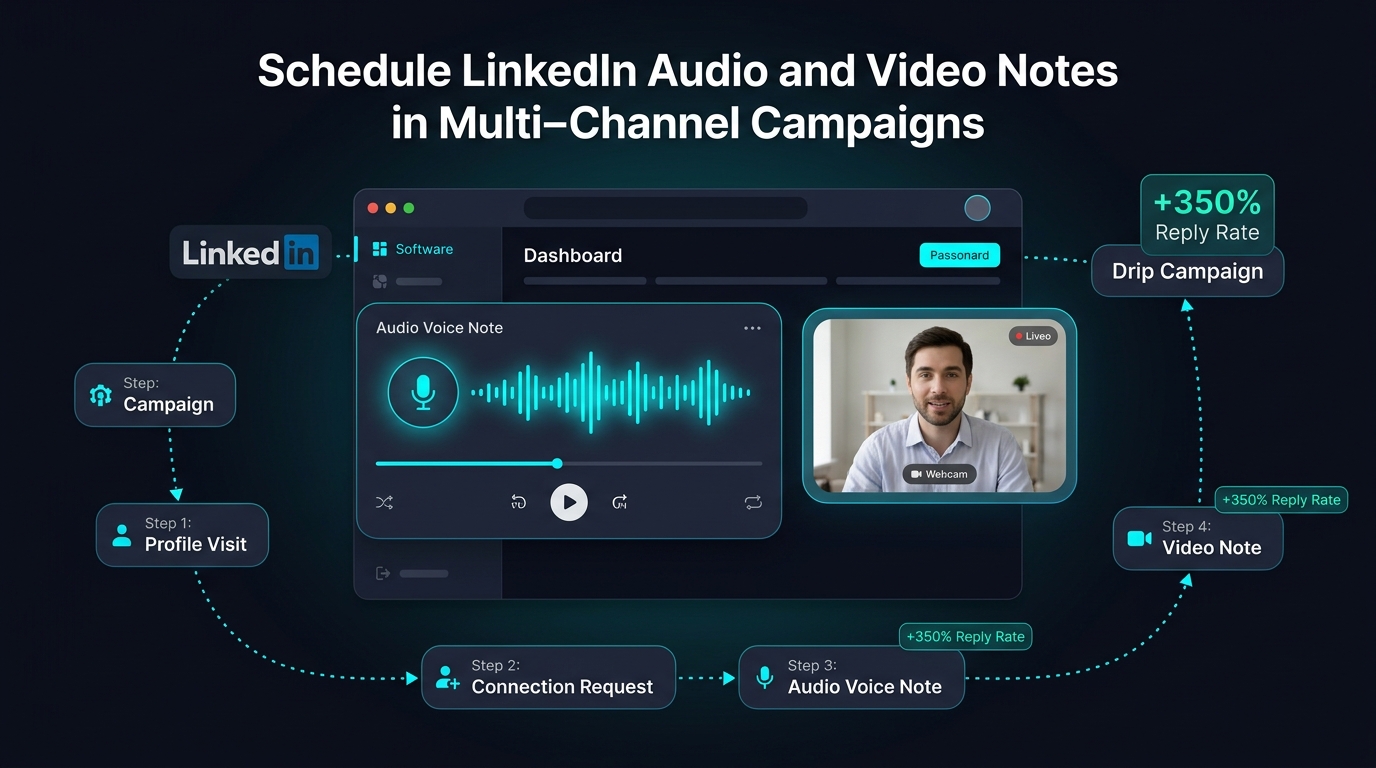Click the Passonard button
The image size is (1376, 768).
pos(959,255)
